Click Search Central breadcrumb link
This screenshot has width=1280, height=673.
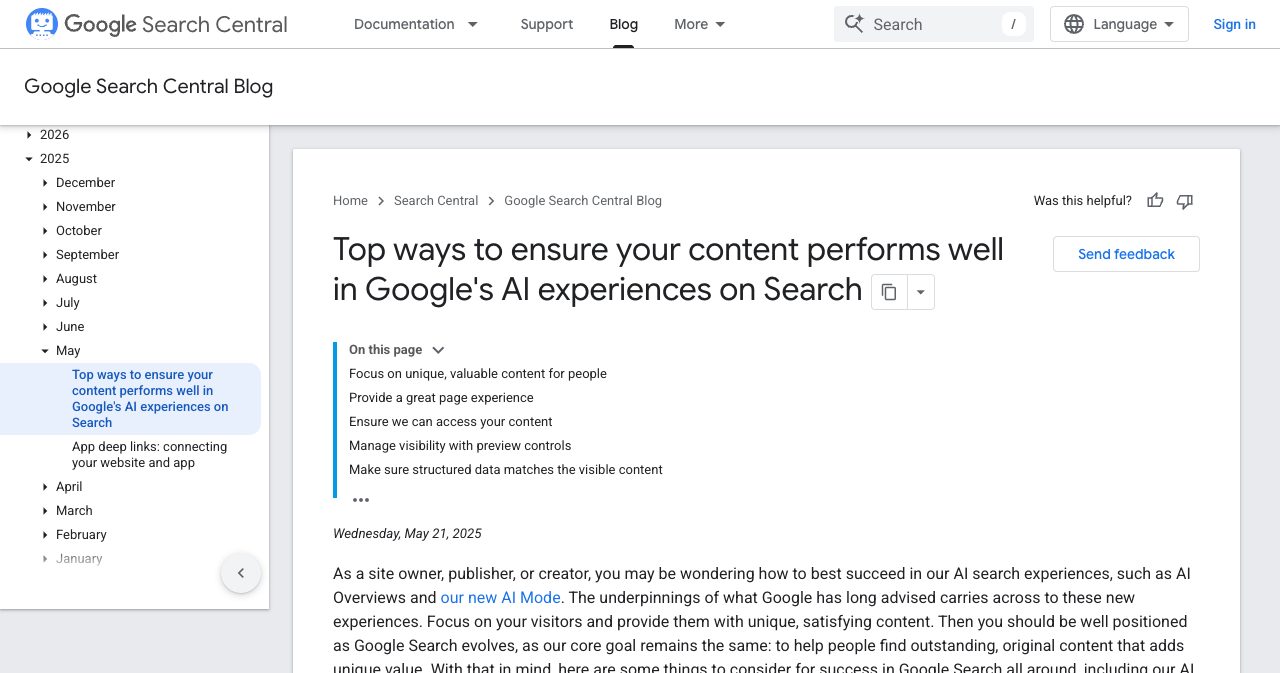click(436, 201)
